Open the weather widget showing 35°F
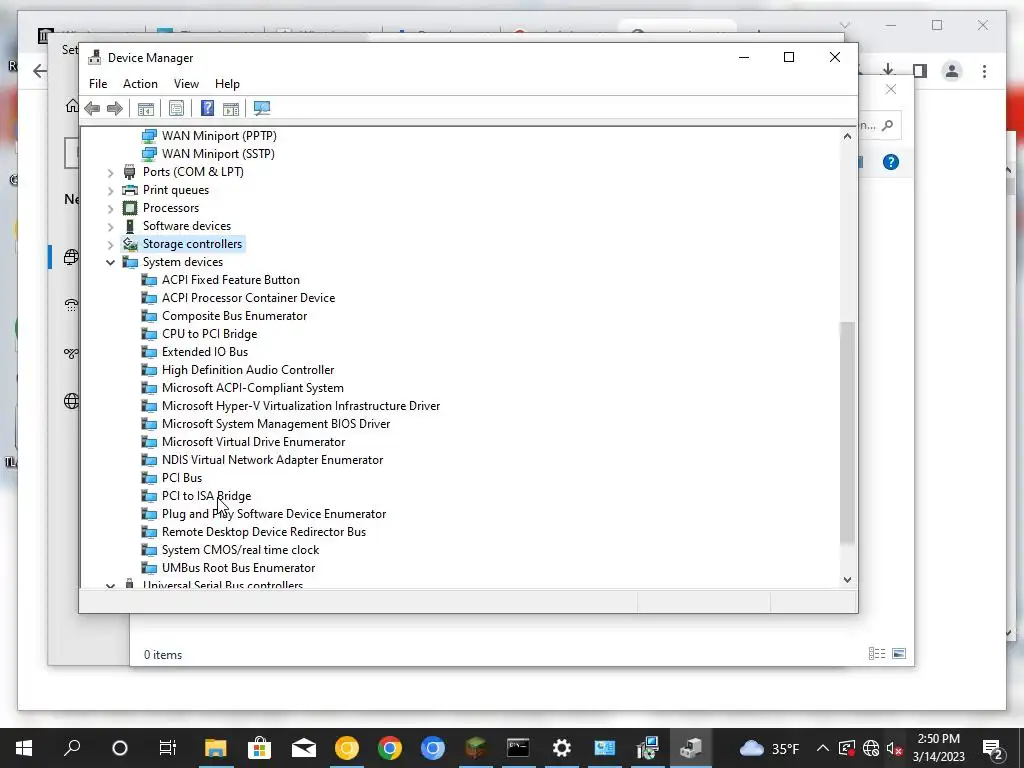The width and height of the screenshot is (1024, 768). pos(770,748)
